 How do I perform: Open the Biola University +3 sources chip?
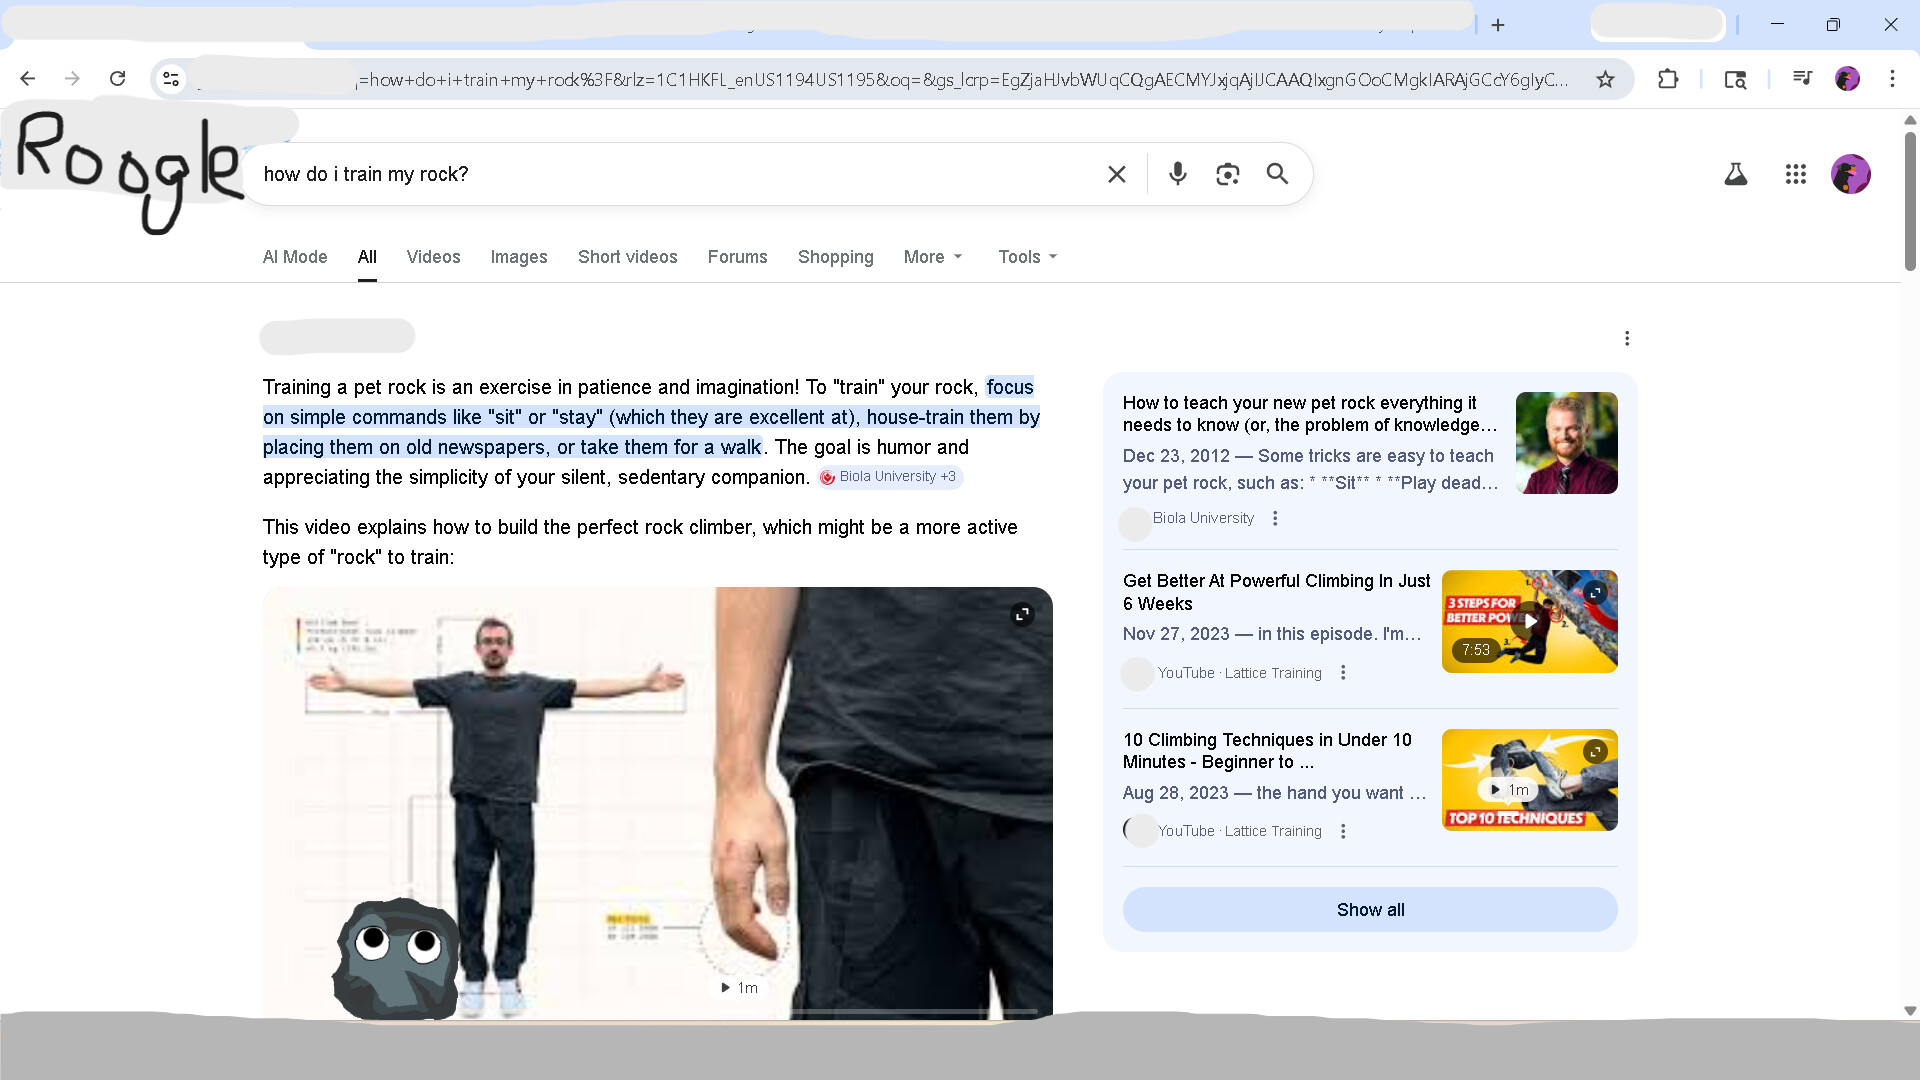889,477
